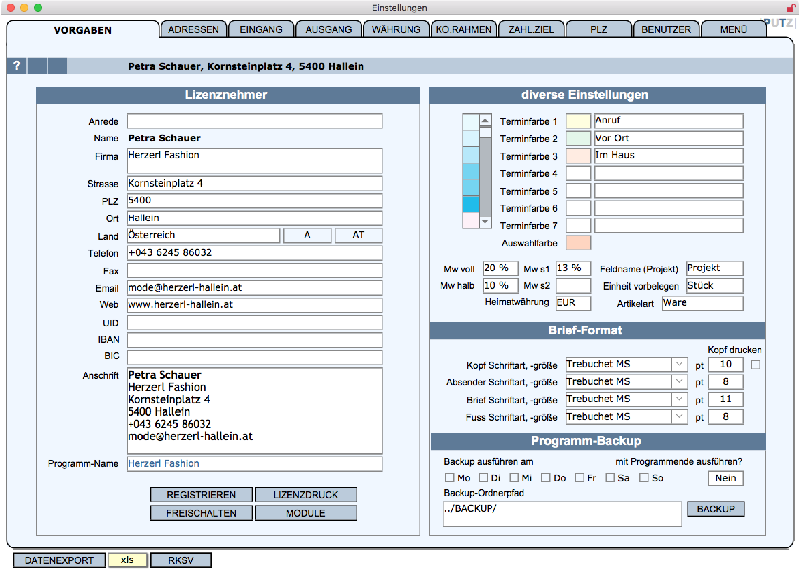The image size is (800, 572).
Task: Go to the PLZ tab
Action: tap(598, 30)
